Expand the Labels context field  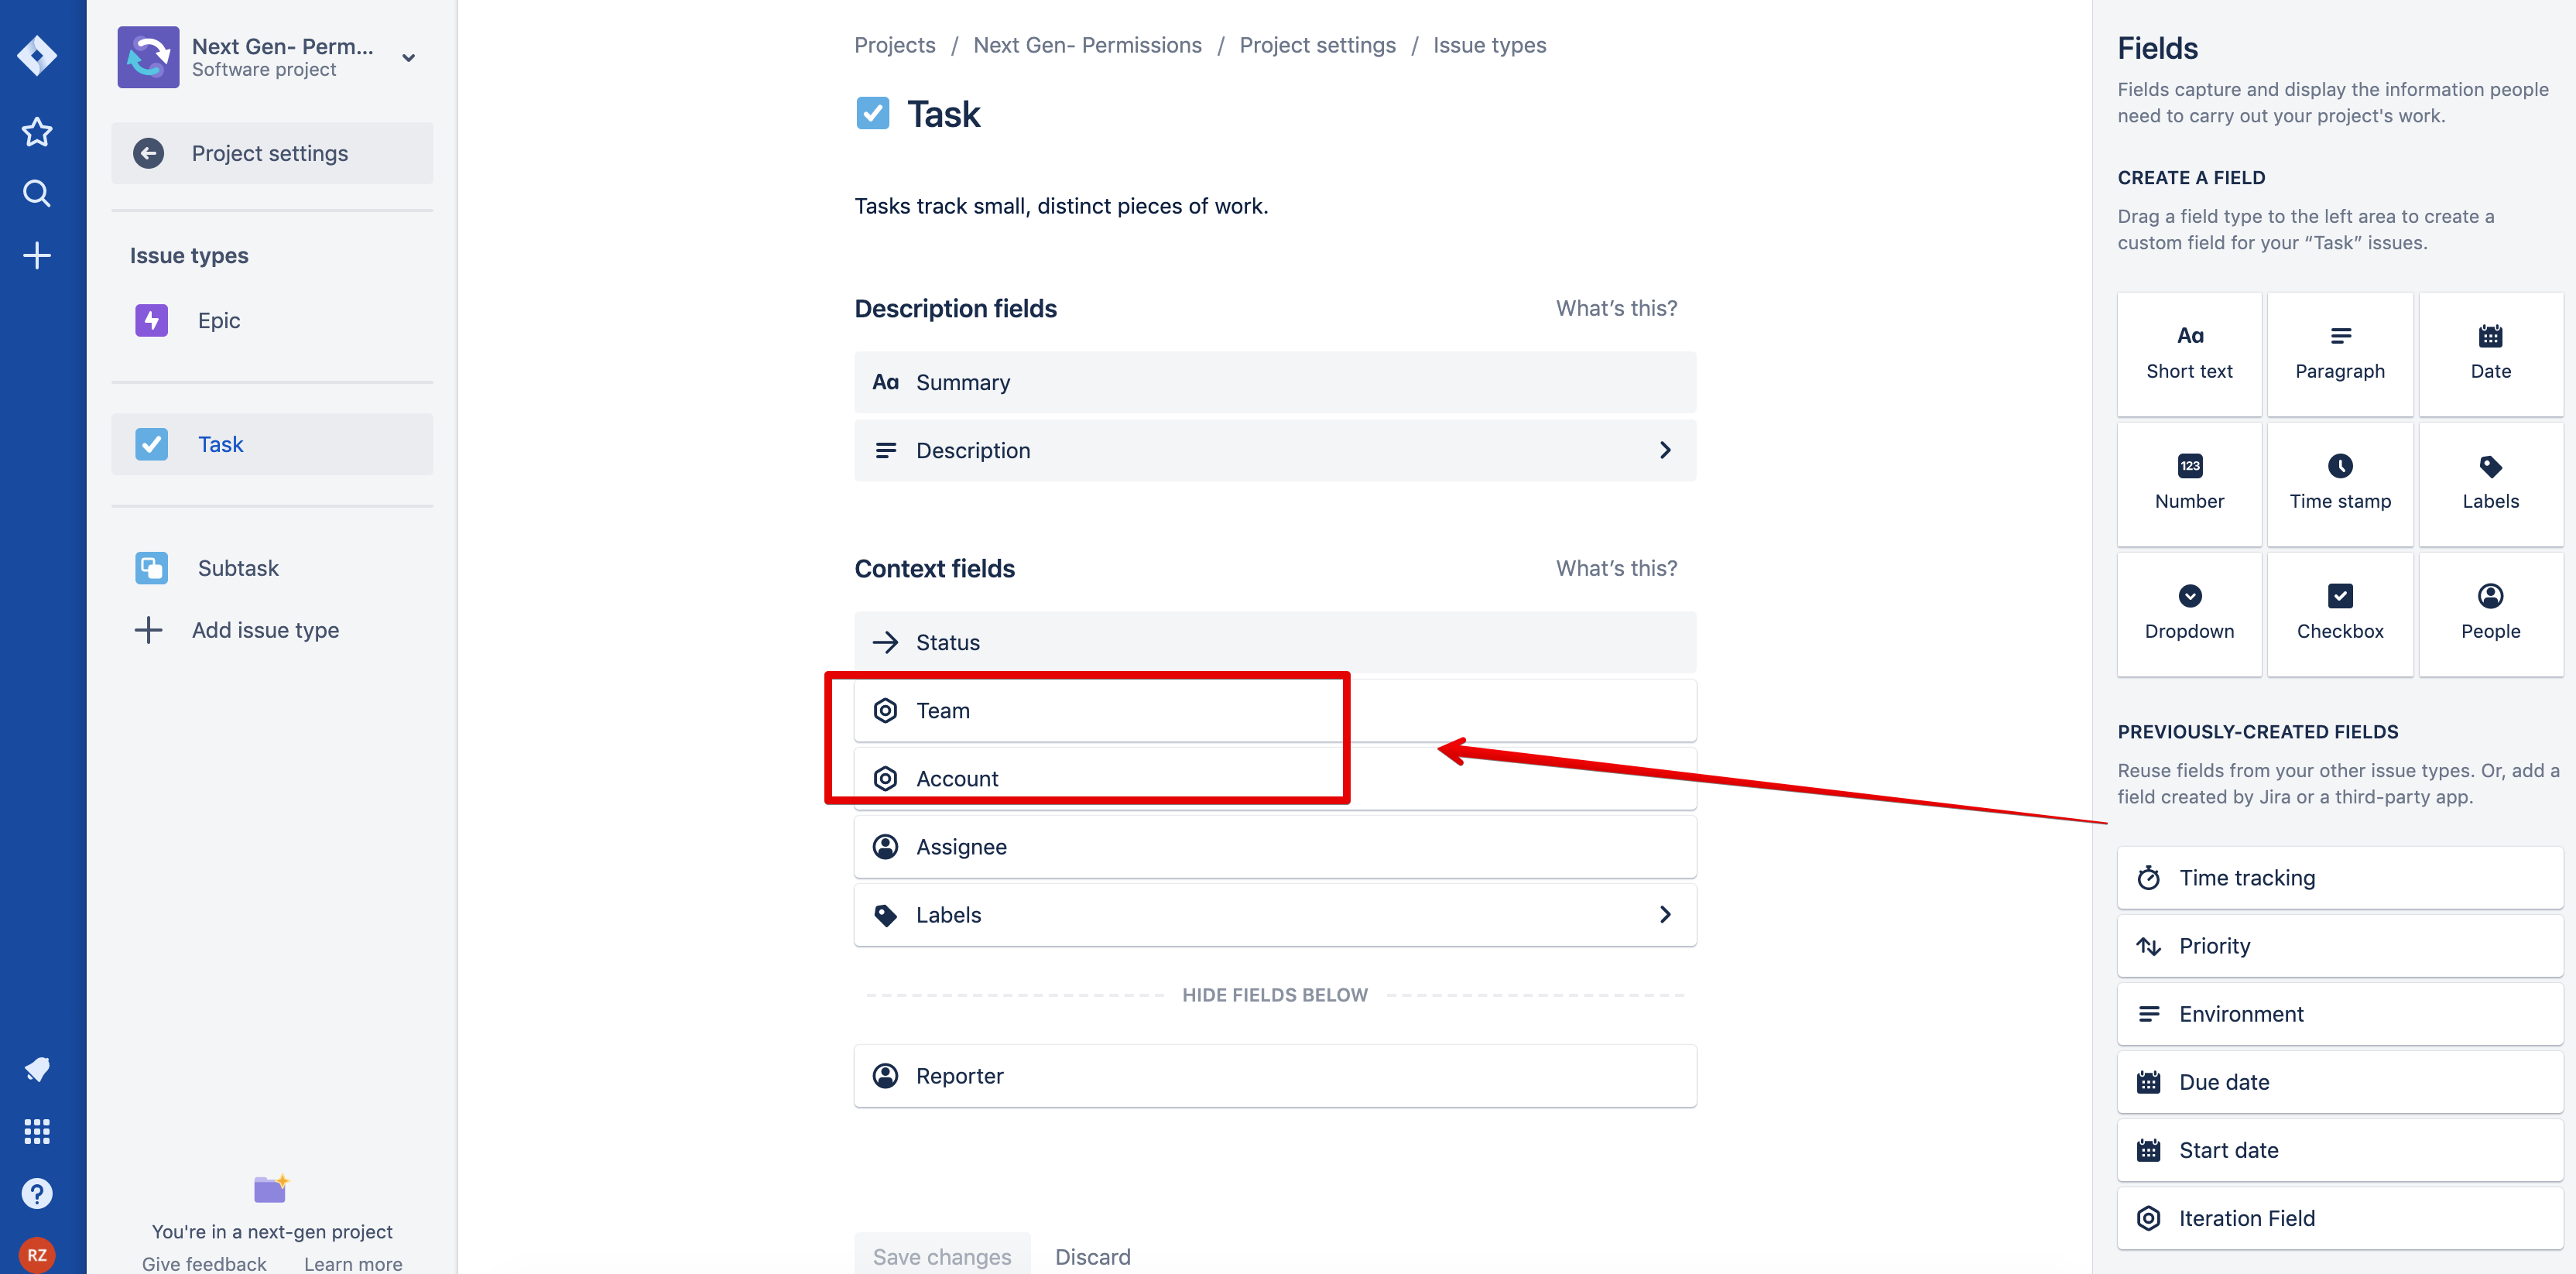tap(1664, 914)
